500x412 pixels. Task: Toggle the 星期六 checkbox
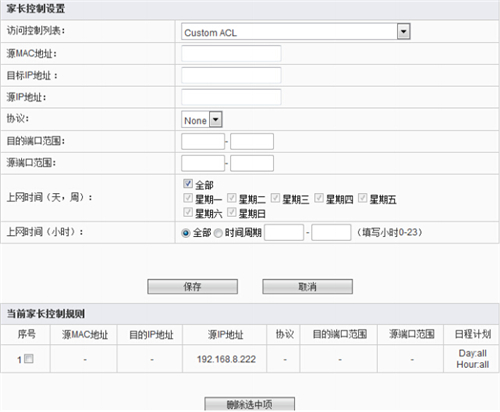coord(188,212)
